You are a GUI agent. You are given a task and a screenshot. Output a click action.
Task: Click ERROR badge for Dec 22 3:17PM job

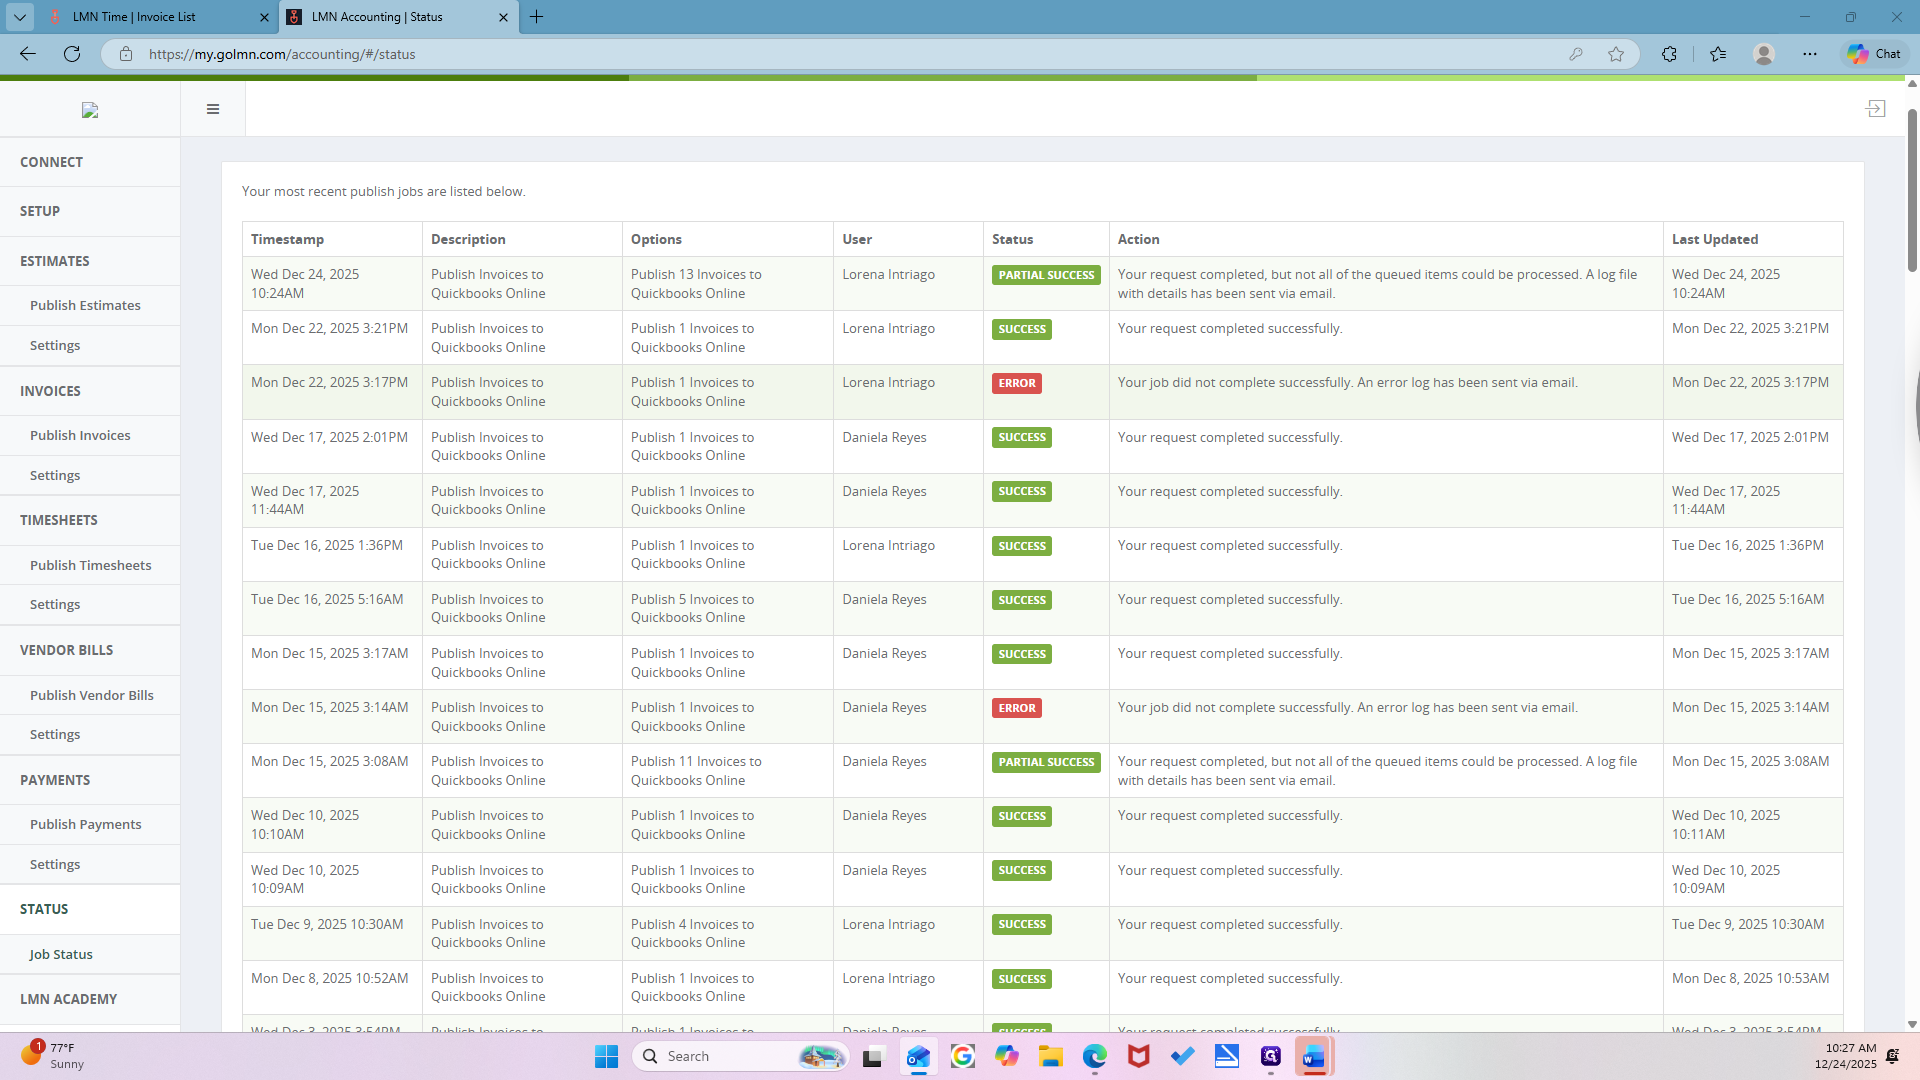[1017, 383]
